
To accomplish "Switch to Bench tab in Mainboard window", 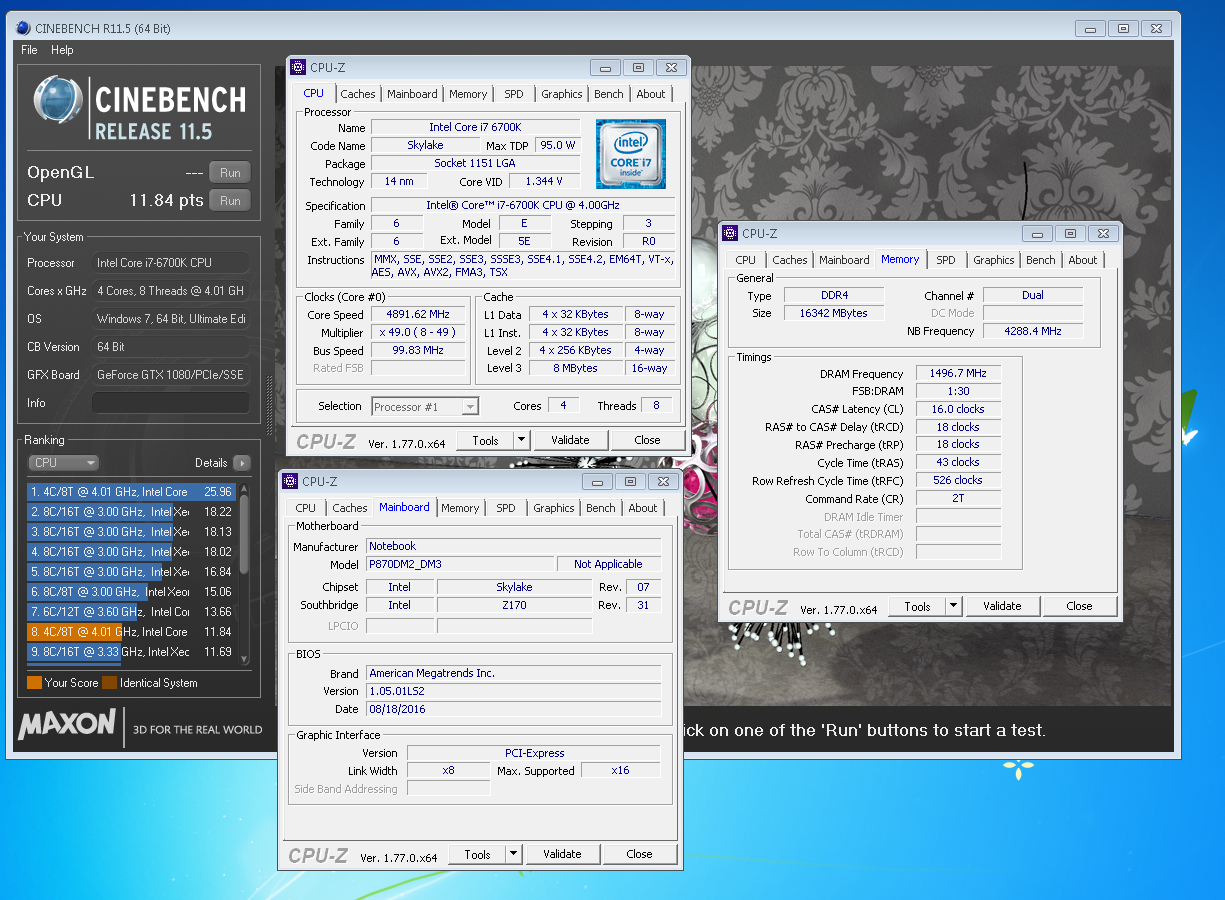I will coord(601,508).
